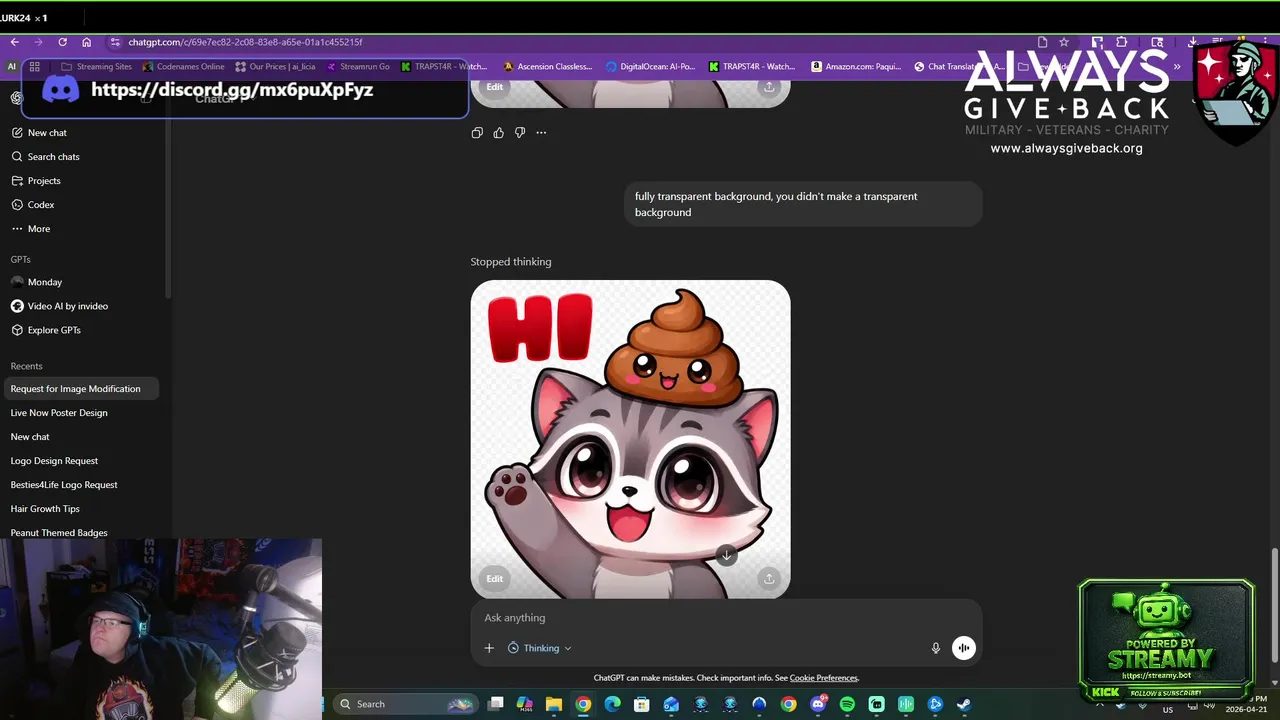
Task: Open Codenames Online bookmark
Action: pyautogui.click(x=184, y=67)
